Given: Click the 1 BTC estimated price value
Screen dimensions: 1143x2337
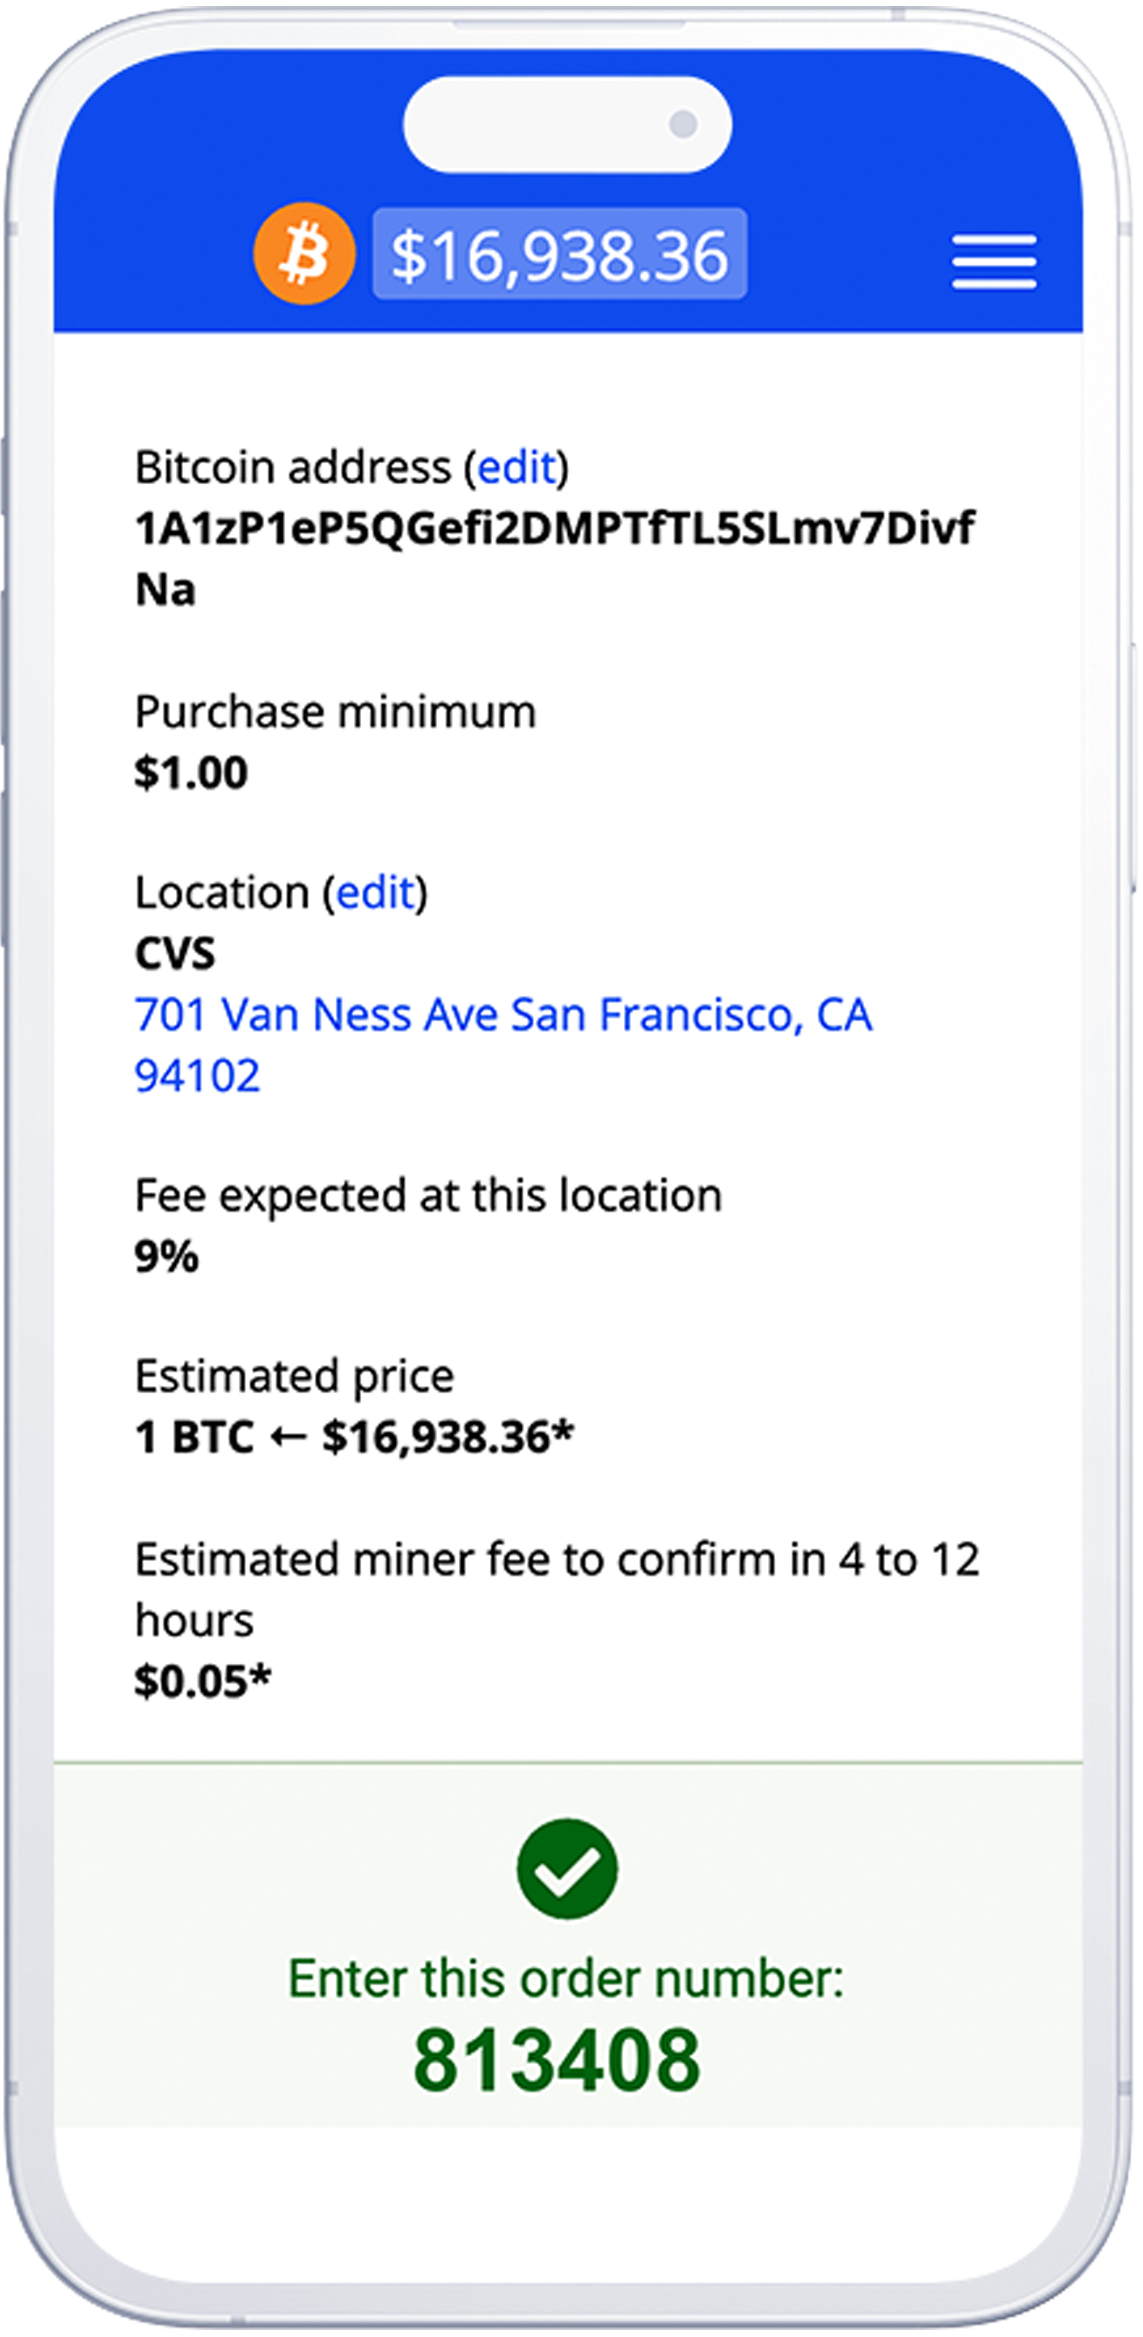Looking at the screenshot, I should 354,1437.
